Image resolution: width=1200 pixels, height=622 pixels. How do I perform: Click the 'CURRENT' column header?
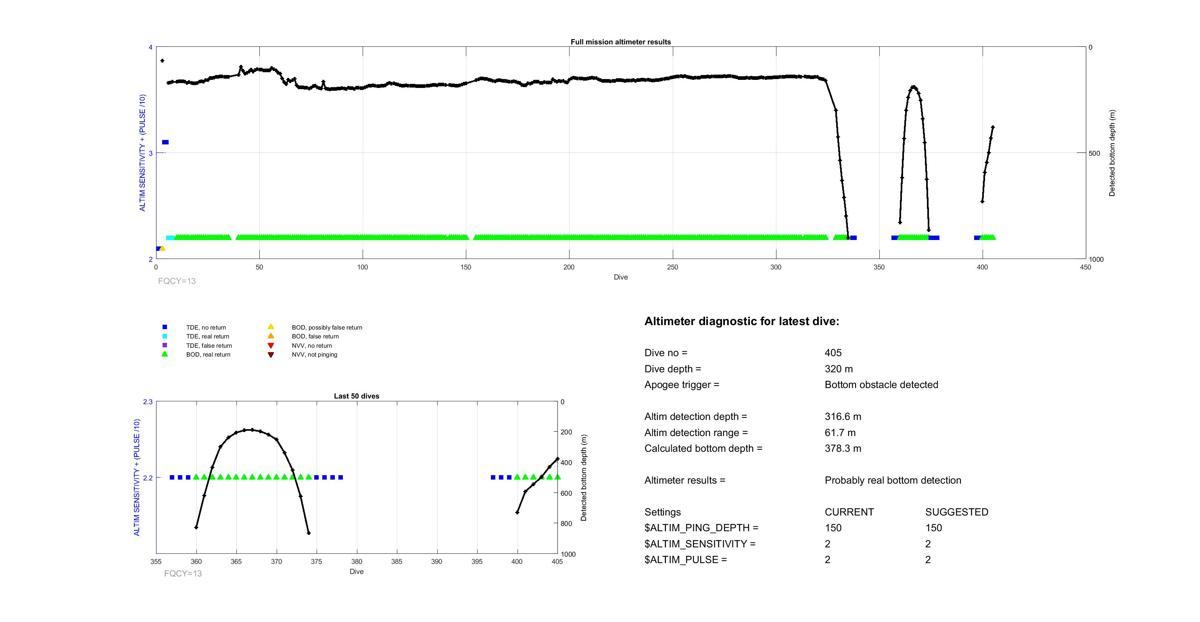[849, 512]
